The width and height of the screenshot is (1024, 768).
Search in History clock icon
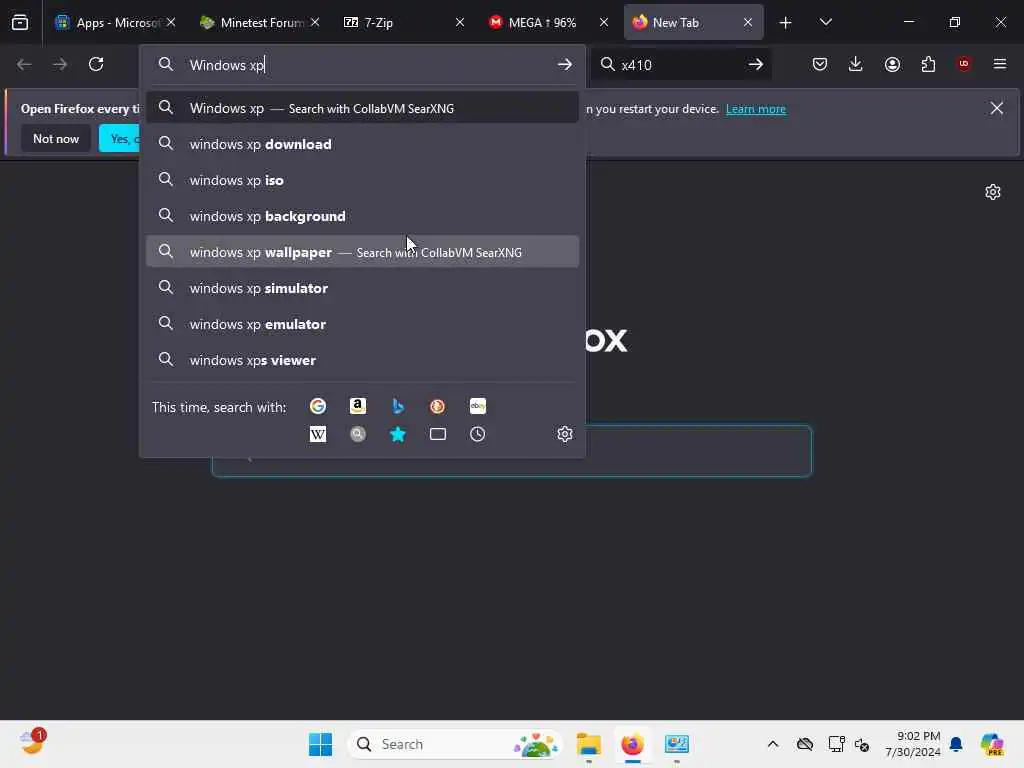pos(477,434)
